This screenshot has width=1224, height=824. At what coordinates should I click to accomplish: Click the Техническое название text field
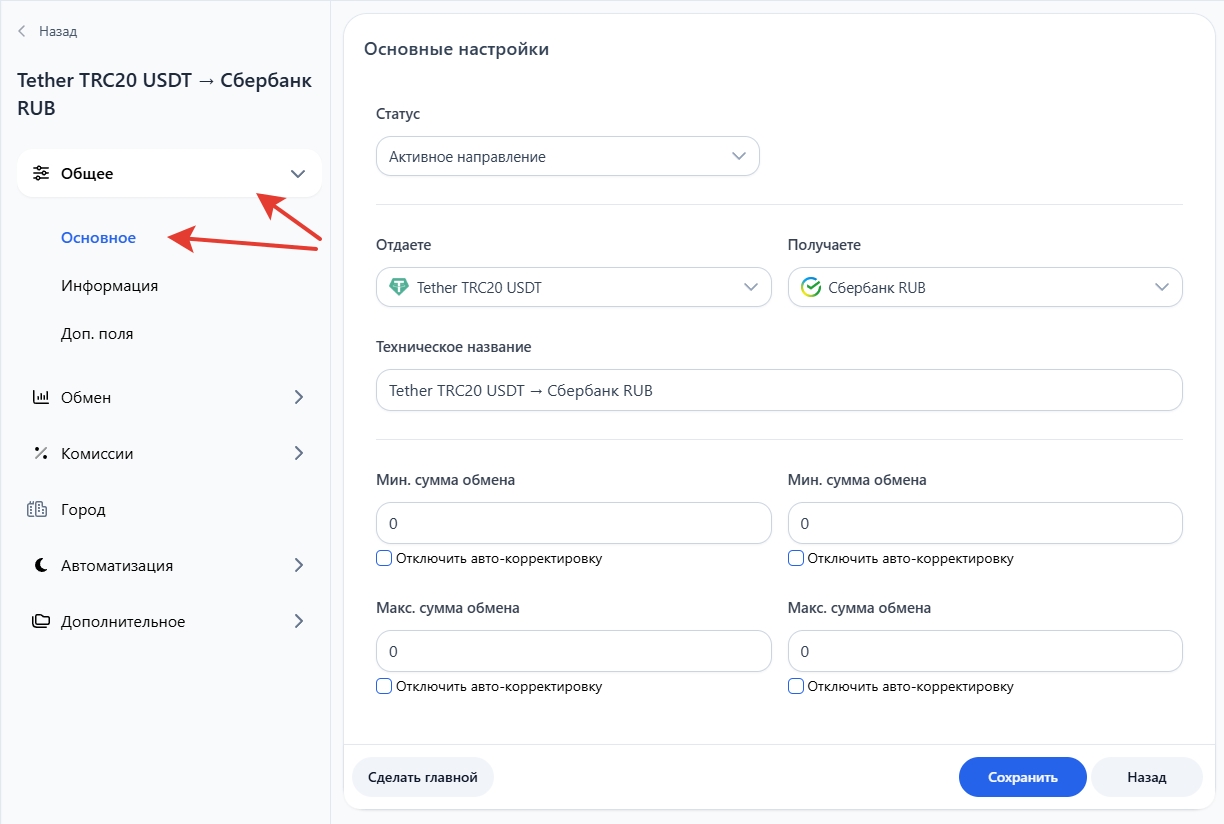779,391
